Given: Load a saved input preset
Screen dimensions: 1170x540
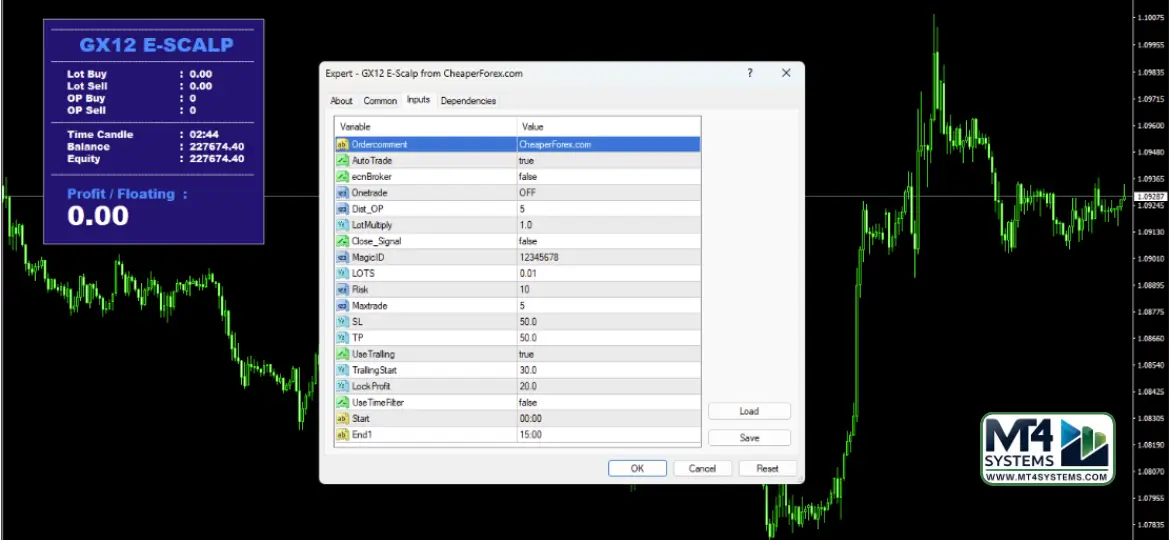Looking at the screenshot, I should tap(749, 411).
